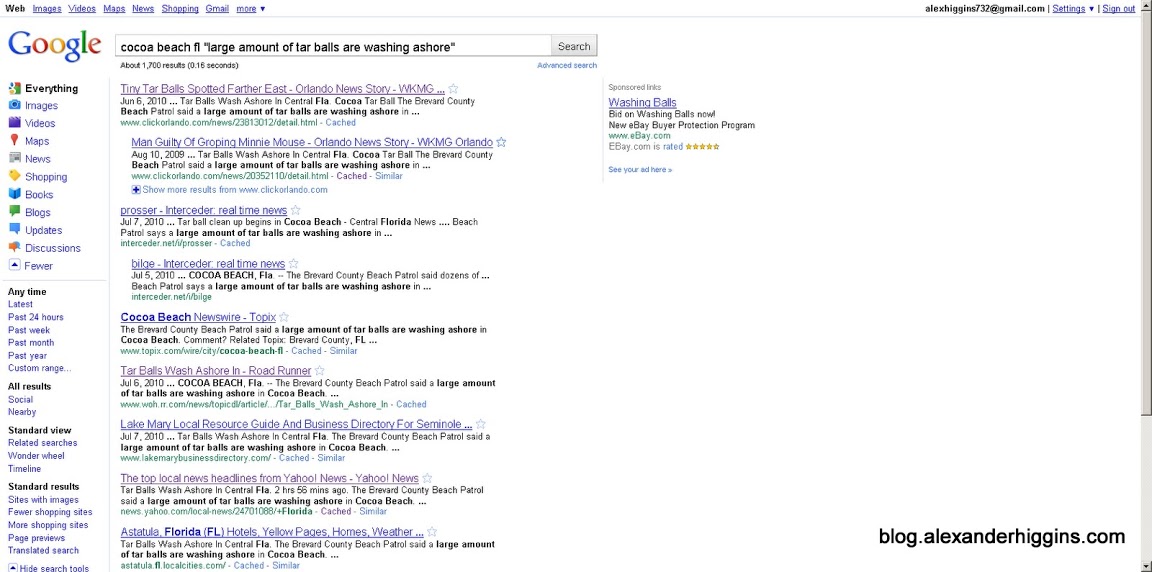Open Cached link of the Topix result
Image resolution: width=1152 pixels, height=572 pixels.
[306, 351]
